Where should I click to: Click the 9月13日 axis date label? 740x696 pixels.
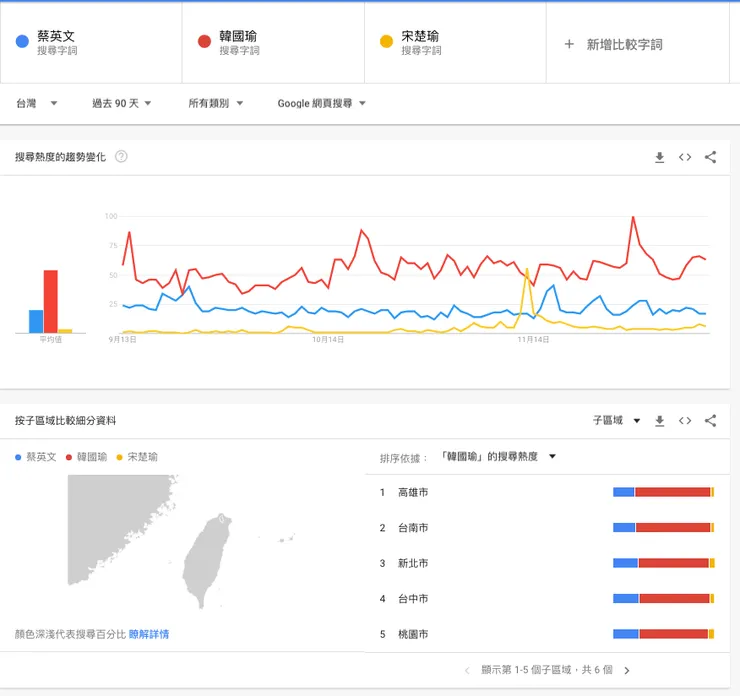[x=123, y=340]
